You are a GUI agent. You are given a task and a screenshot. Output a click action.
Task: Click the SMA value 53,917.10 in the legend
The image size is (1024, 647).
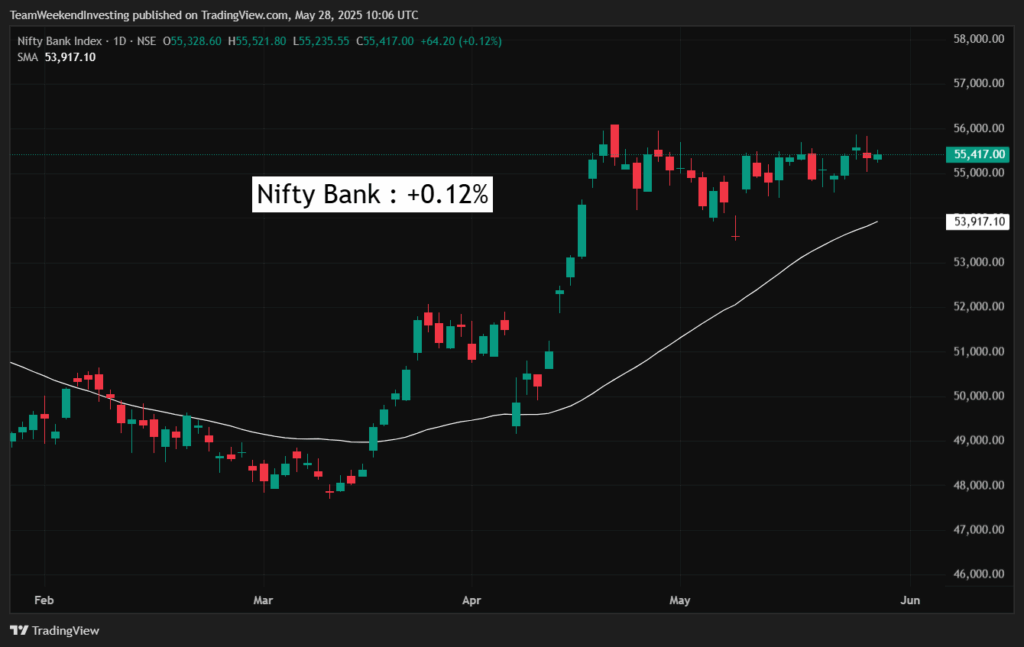pos(70,57)
